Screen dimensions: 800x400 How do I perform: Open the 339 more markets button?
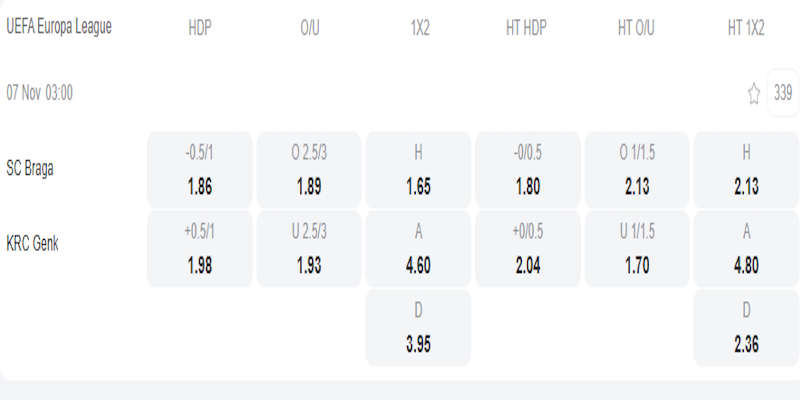783,93
